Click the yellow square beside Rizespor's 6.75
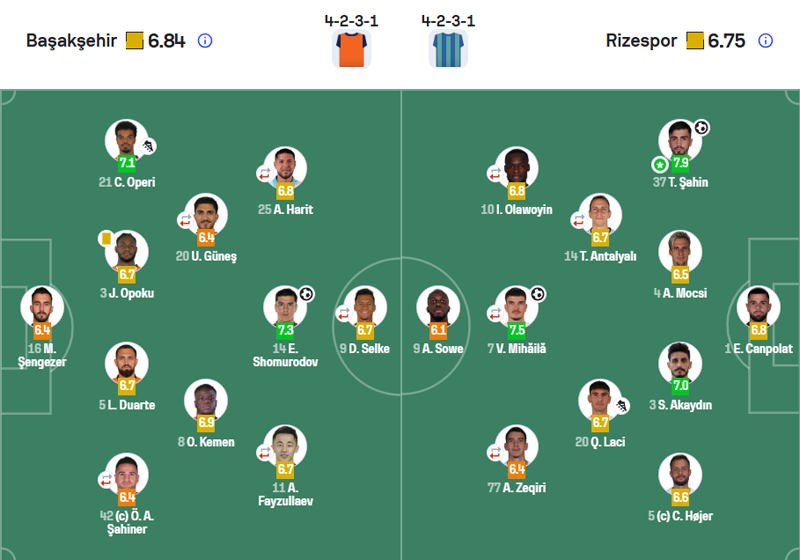800x560 pixels. (694, 41)
